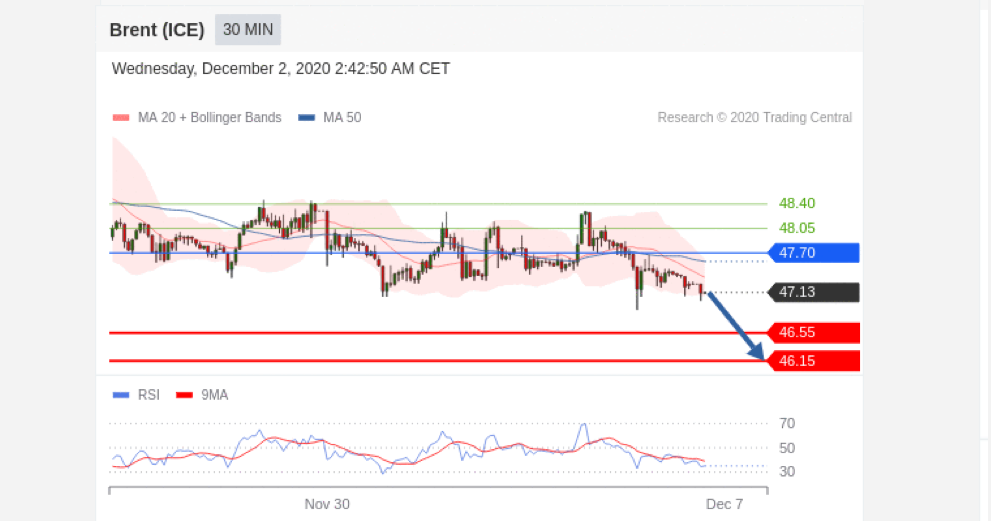This screenshot has height=521, width=991.
Task: Click the red 46.15 support price tag
Action: click(x=814, y=361)
